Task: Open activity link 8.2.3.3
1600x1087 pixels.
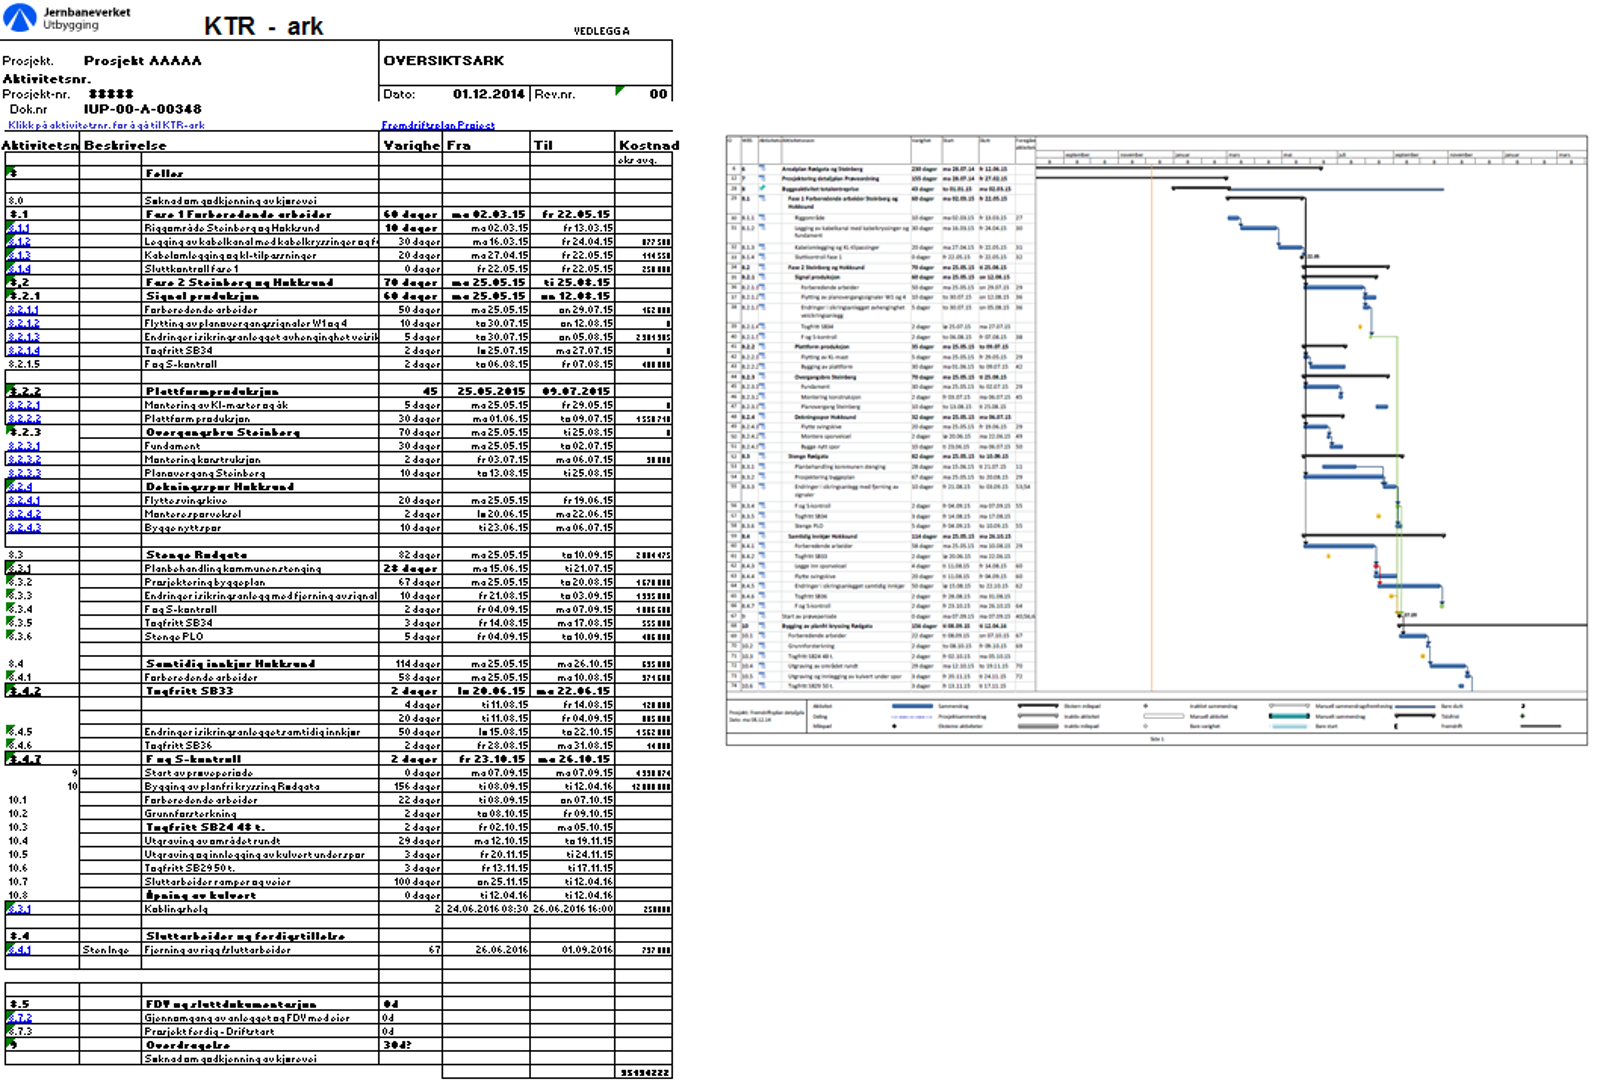Action: (24, 474)
